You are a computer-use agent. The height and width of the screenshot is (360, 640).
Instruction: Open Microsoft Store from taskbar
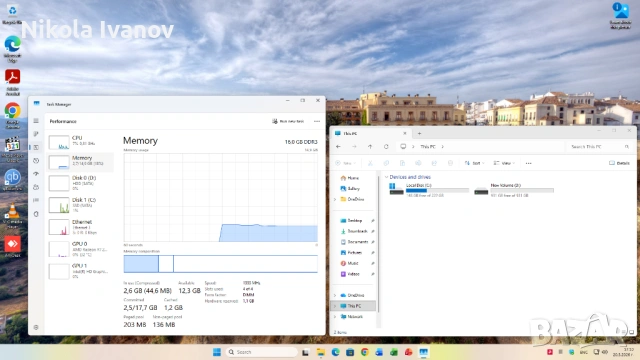coord(350,352)
